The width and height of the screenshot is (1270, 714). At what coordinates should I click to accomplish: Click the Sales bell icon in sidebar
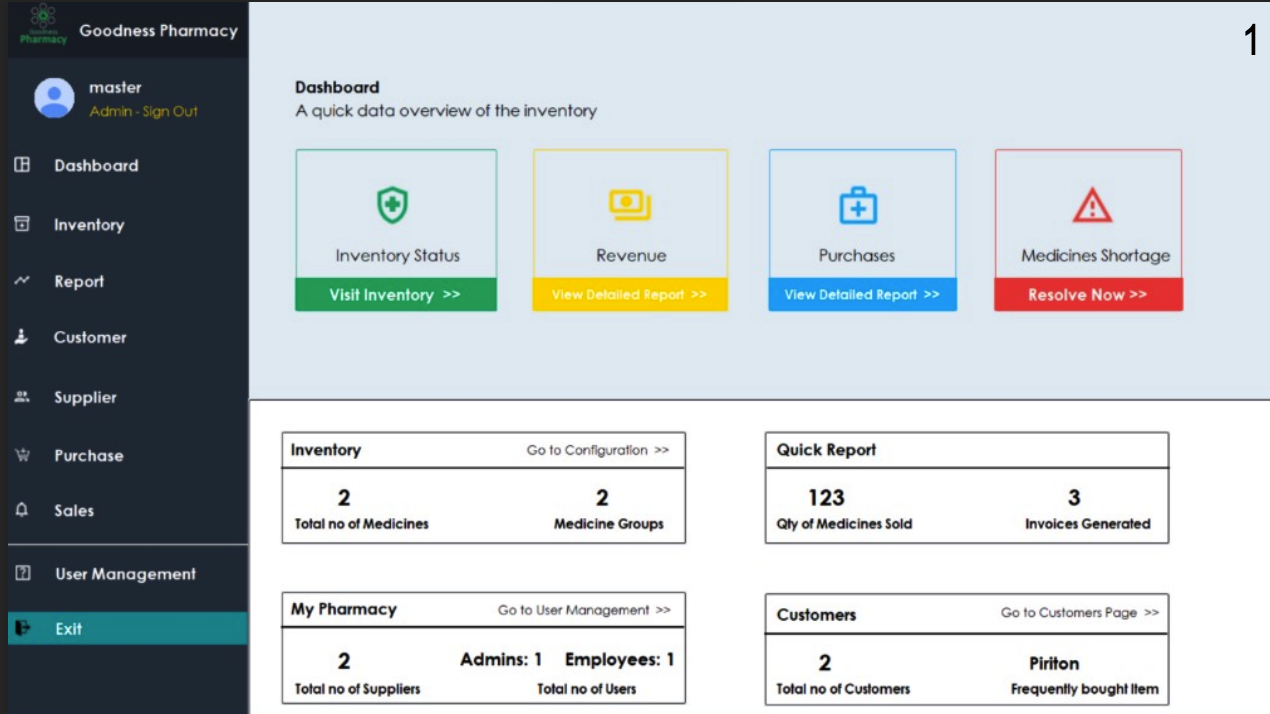(23, 510)
